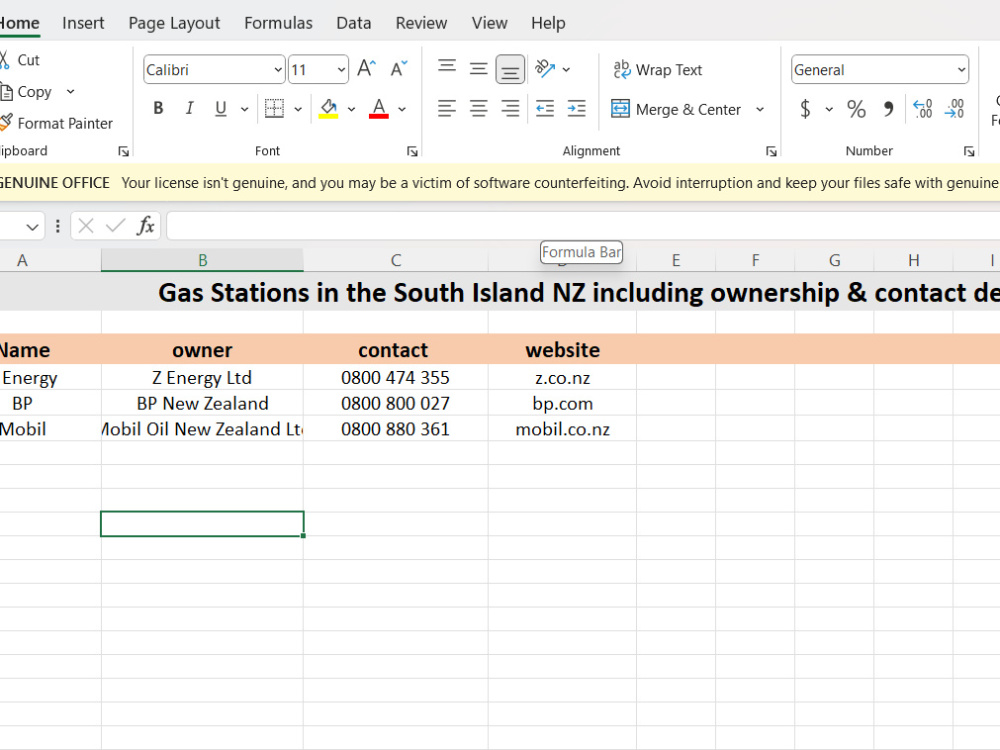Click the Copy icon
This screenshot has height=750, width=1000.
6,92
